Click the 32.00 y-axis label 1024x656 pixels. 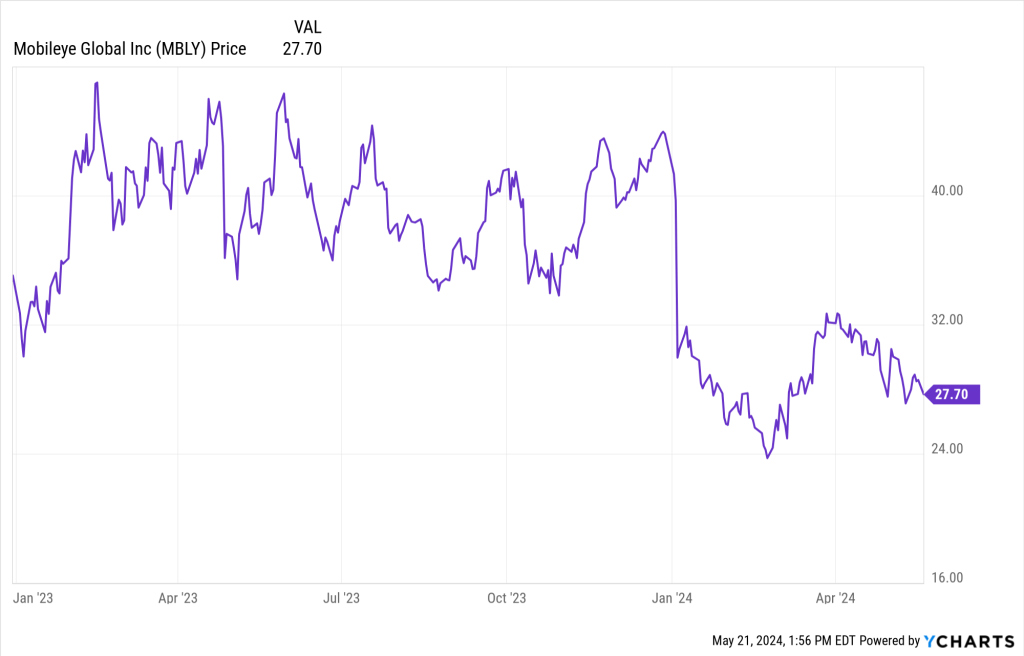946,320
